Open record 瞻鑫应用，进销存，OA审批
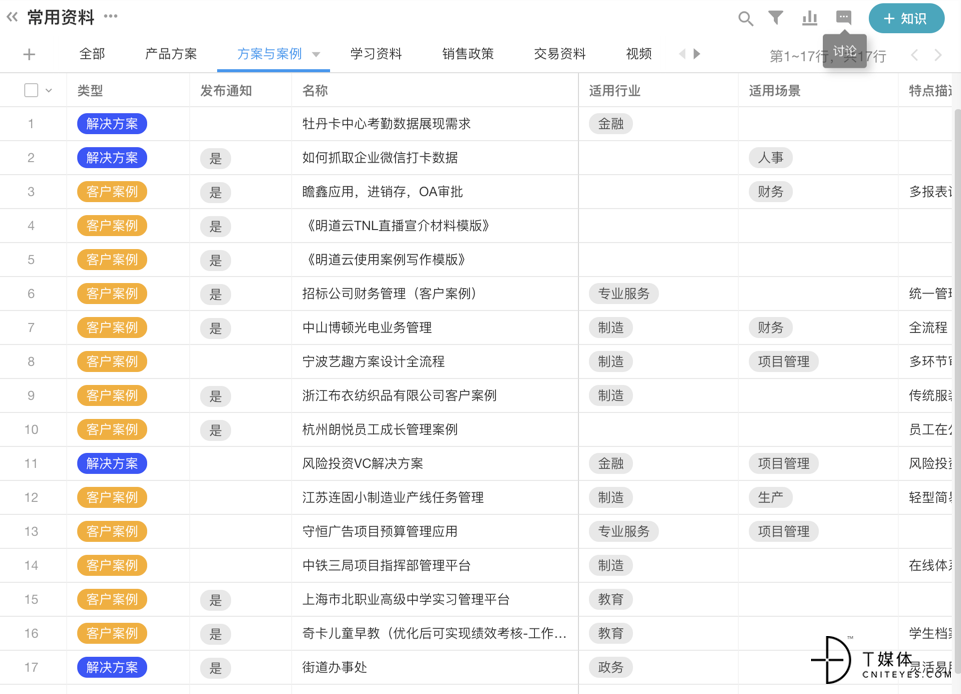Viewport: 961px width, 694px height. [382, 192]
